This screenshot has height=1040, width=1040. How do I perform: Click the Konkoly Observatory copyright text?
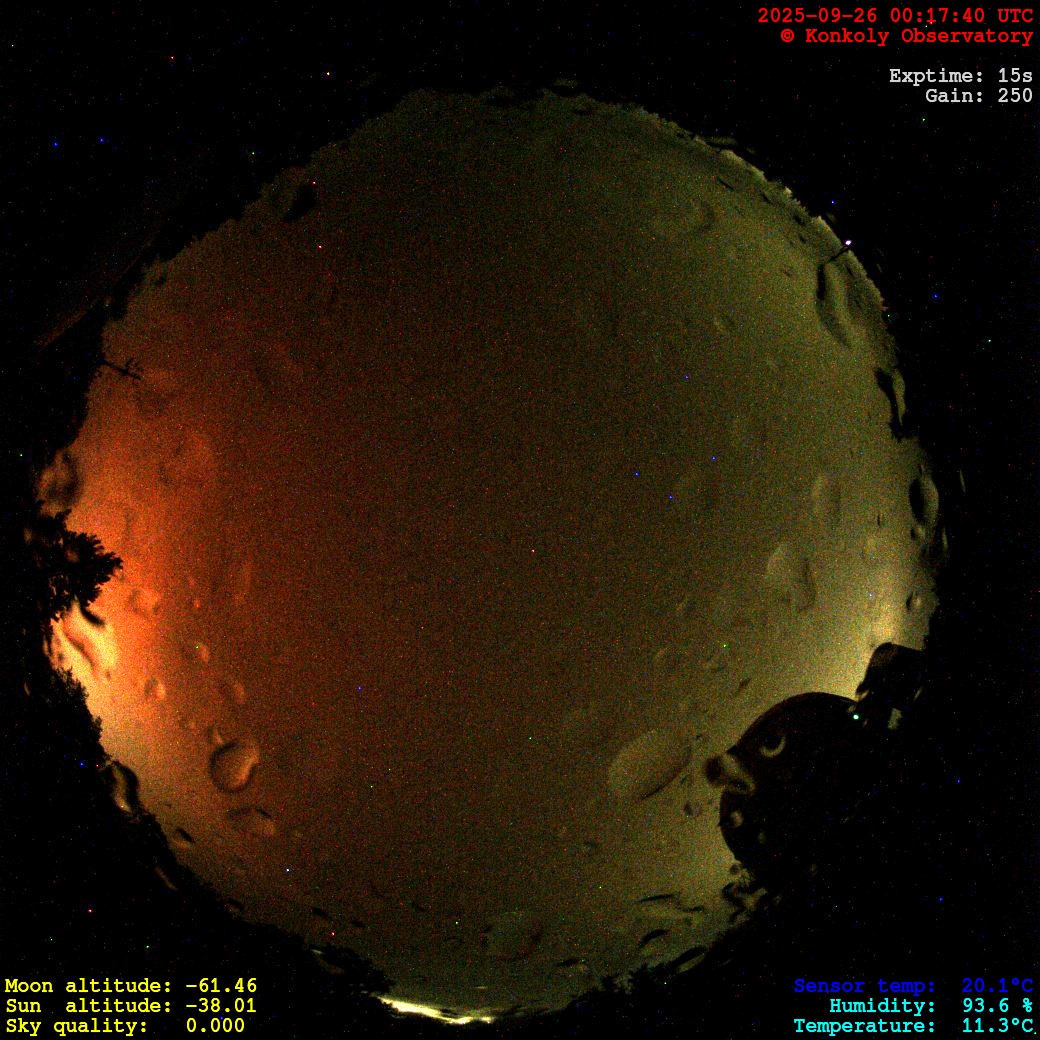tap(906, 36)
